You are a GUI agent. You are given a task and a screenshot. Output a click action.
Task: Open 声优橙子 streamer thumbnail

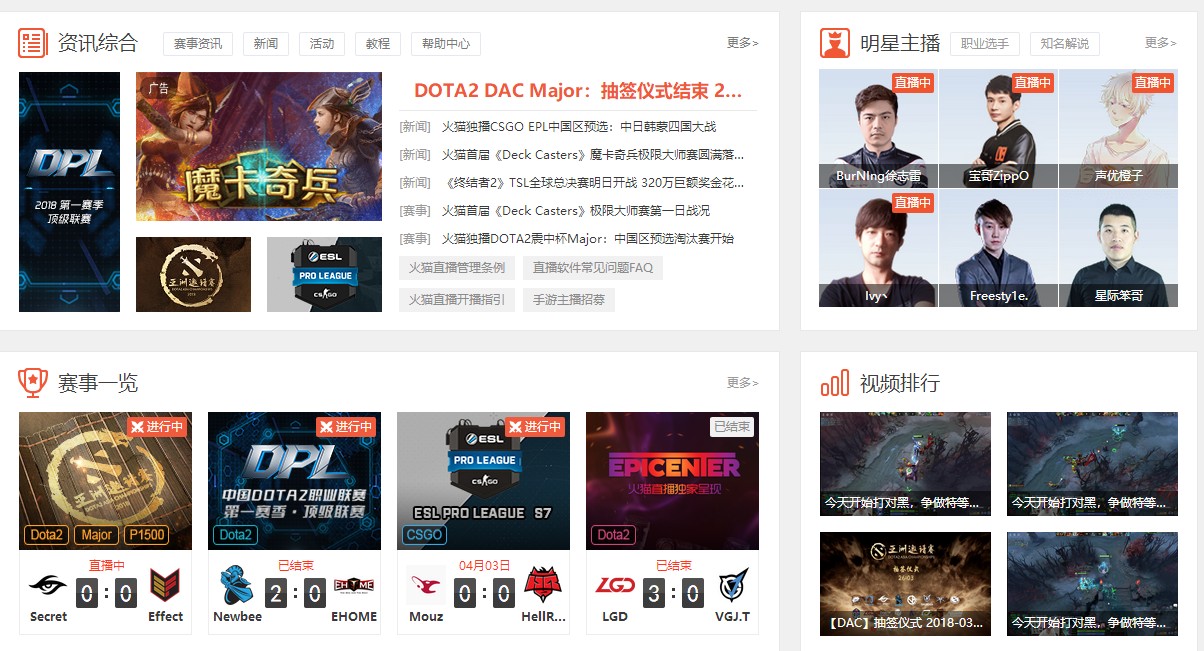(1118, 128)
